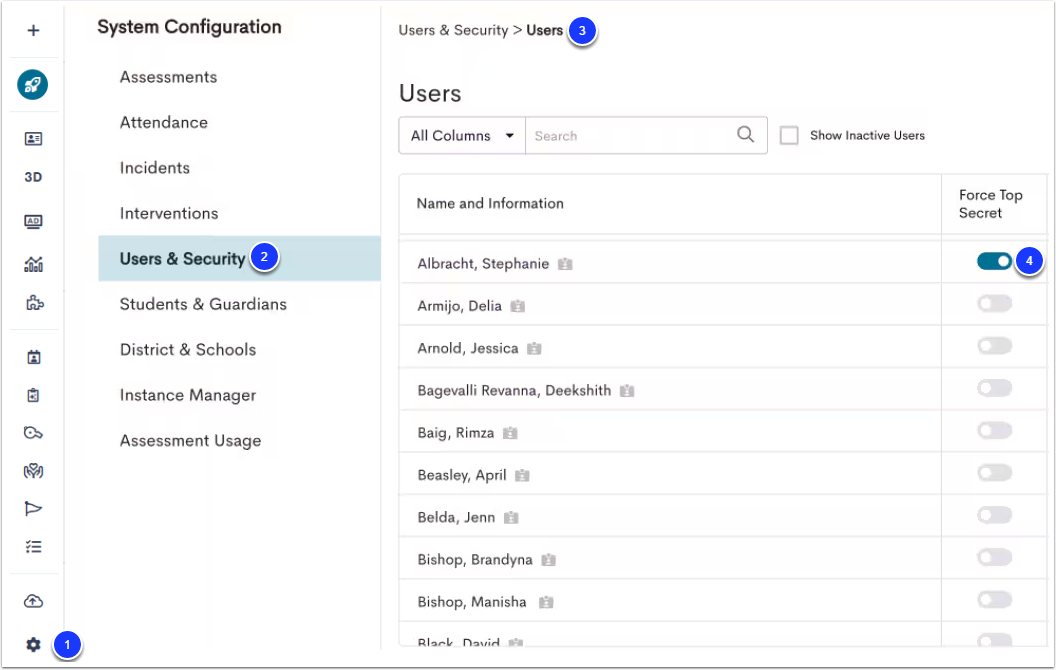The height and width of the screenshot is (670, 1056).
Task: Go to Incidents configuration
Action: [x=155, y=168]
